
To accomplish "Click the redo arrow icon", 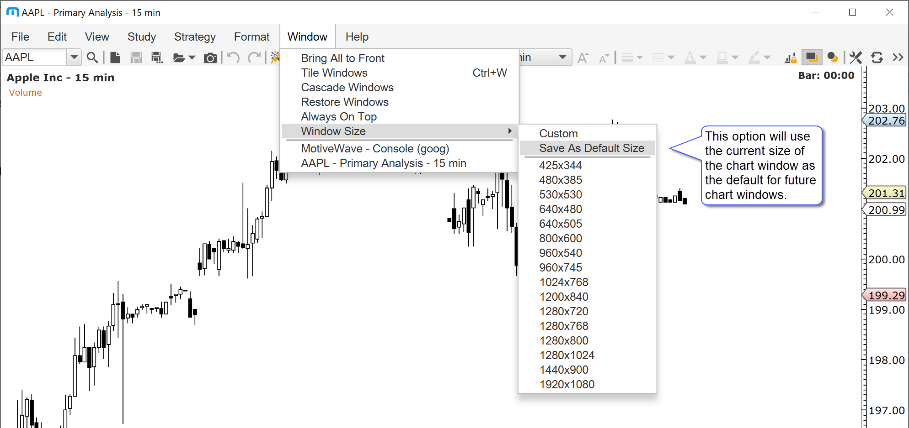I will [x=254, y=58].
